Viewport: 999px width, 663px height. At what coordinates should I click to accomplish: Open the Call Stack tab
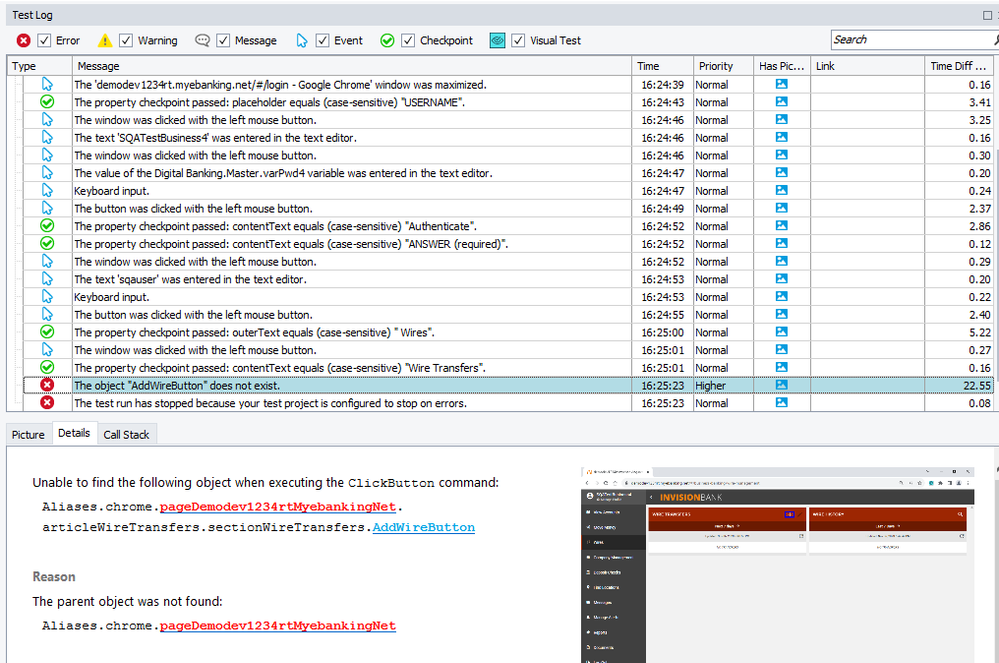[126, 434]
